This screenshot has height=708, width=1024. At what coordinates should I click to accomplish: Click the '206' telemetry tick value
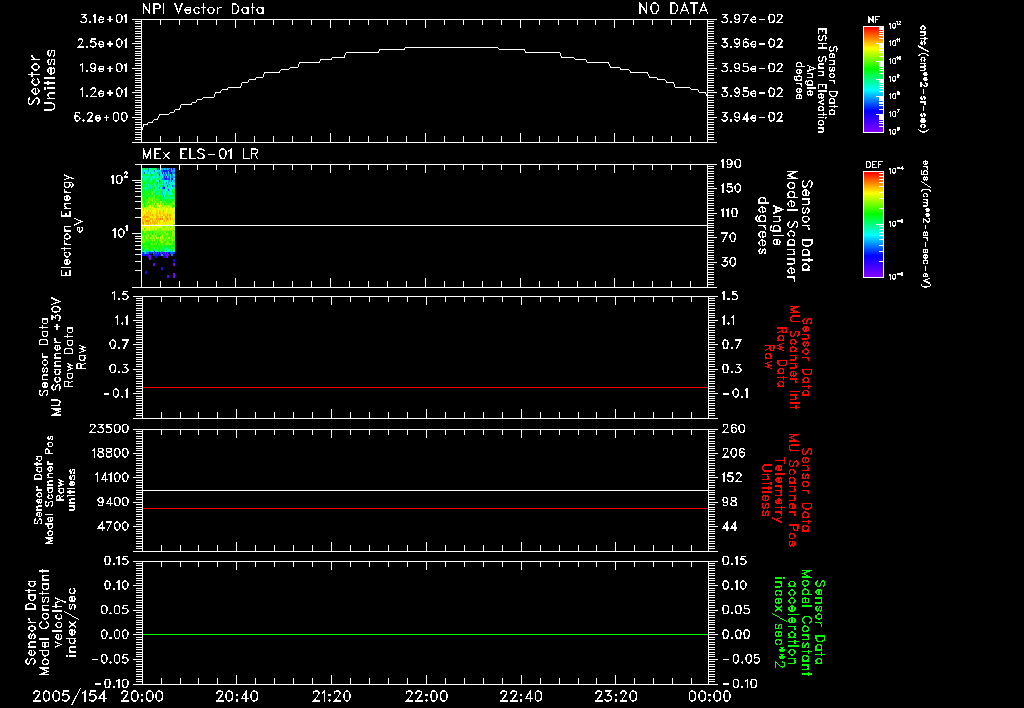pos(733,453)
